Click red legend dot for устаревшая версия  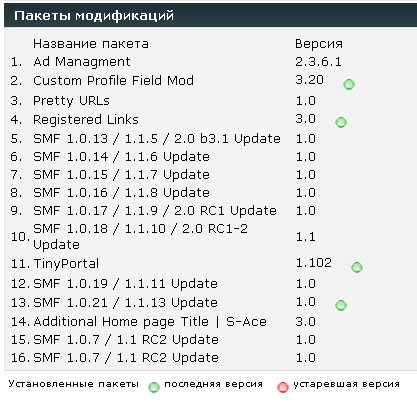pyautogui.click(x=283, y=387)
